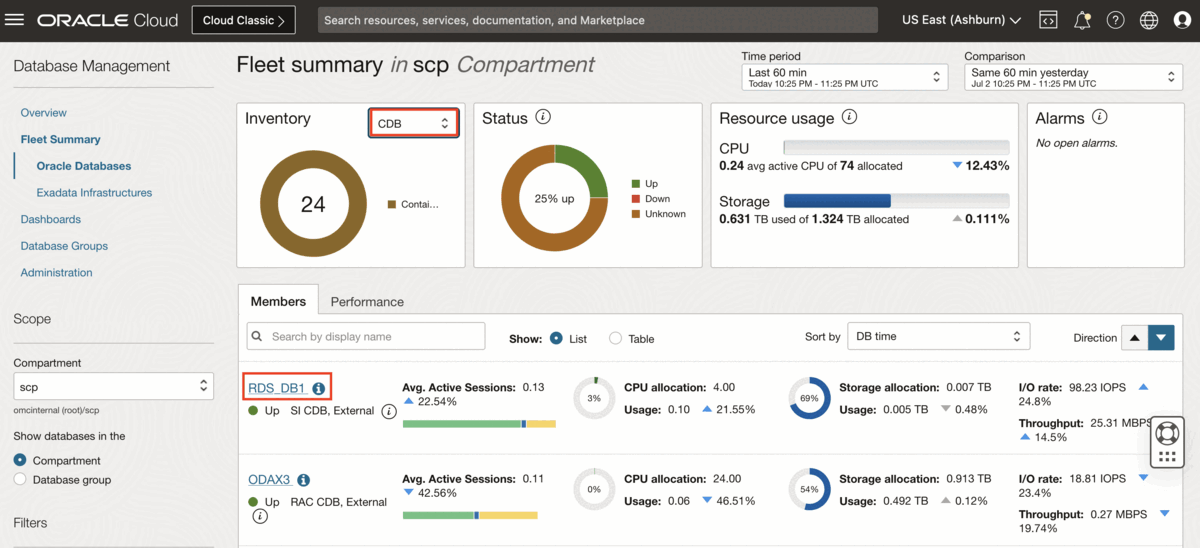Click the info icon next to RDS_DB1
Screen dimensions: 1200x549
click(318, 388)
